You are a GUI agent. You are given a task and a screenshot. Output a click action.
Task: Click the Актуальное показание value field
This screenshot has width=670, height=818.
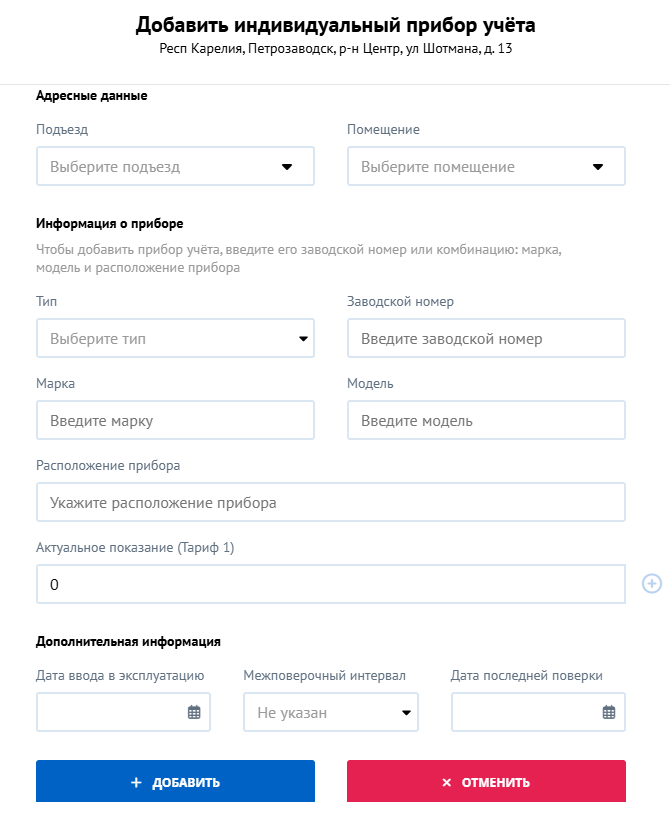(331, 584)
